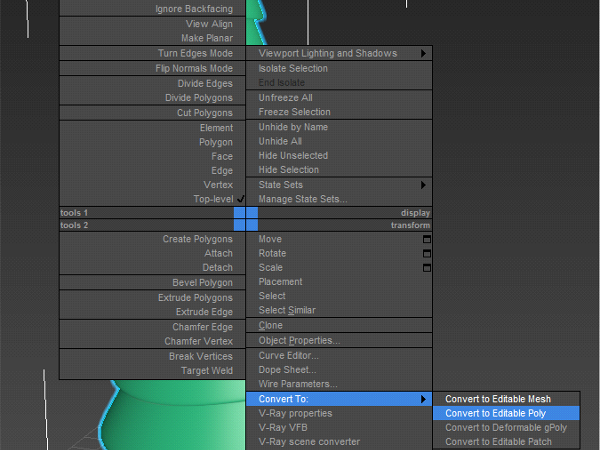Switch to Face sub-object level
The width and height of the screenshot is (600, 450).
[x=152, y=156]
